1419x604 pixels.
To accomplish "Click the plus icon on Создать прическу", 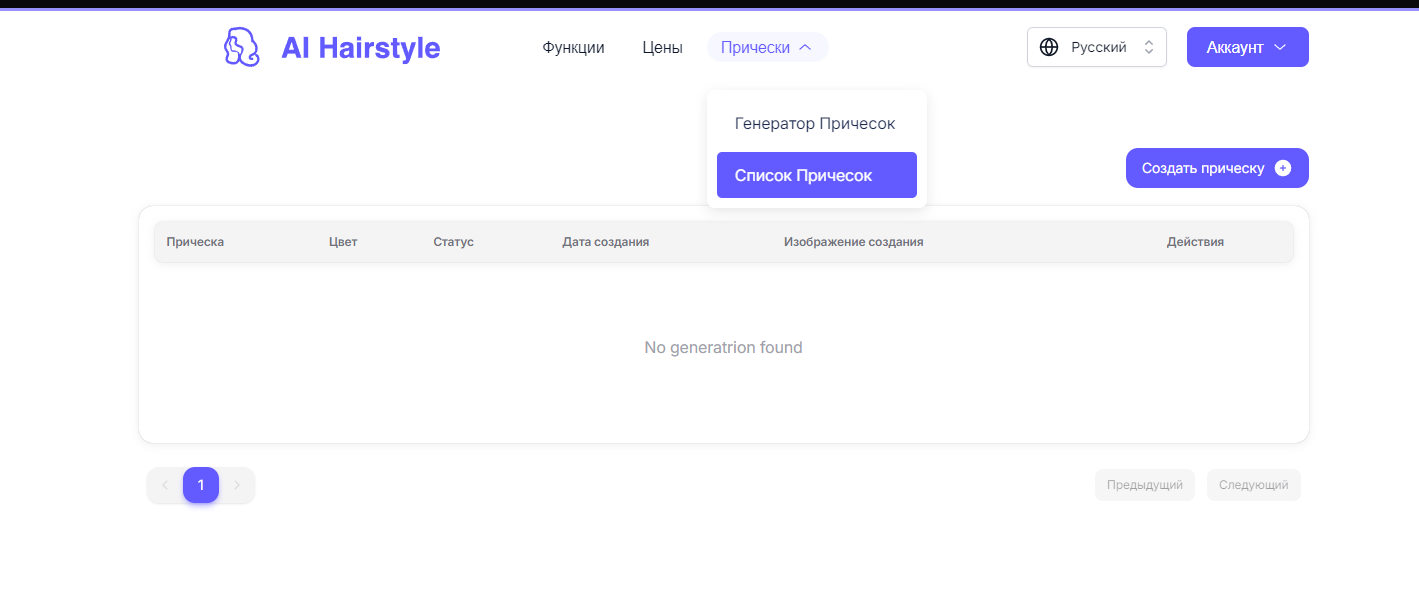I will click(1283, 168).
